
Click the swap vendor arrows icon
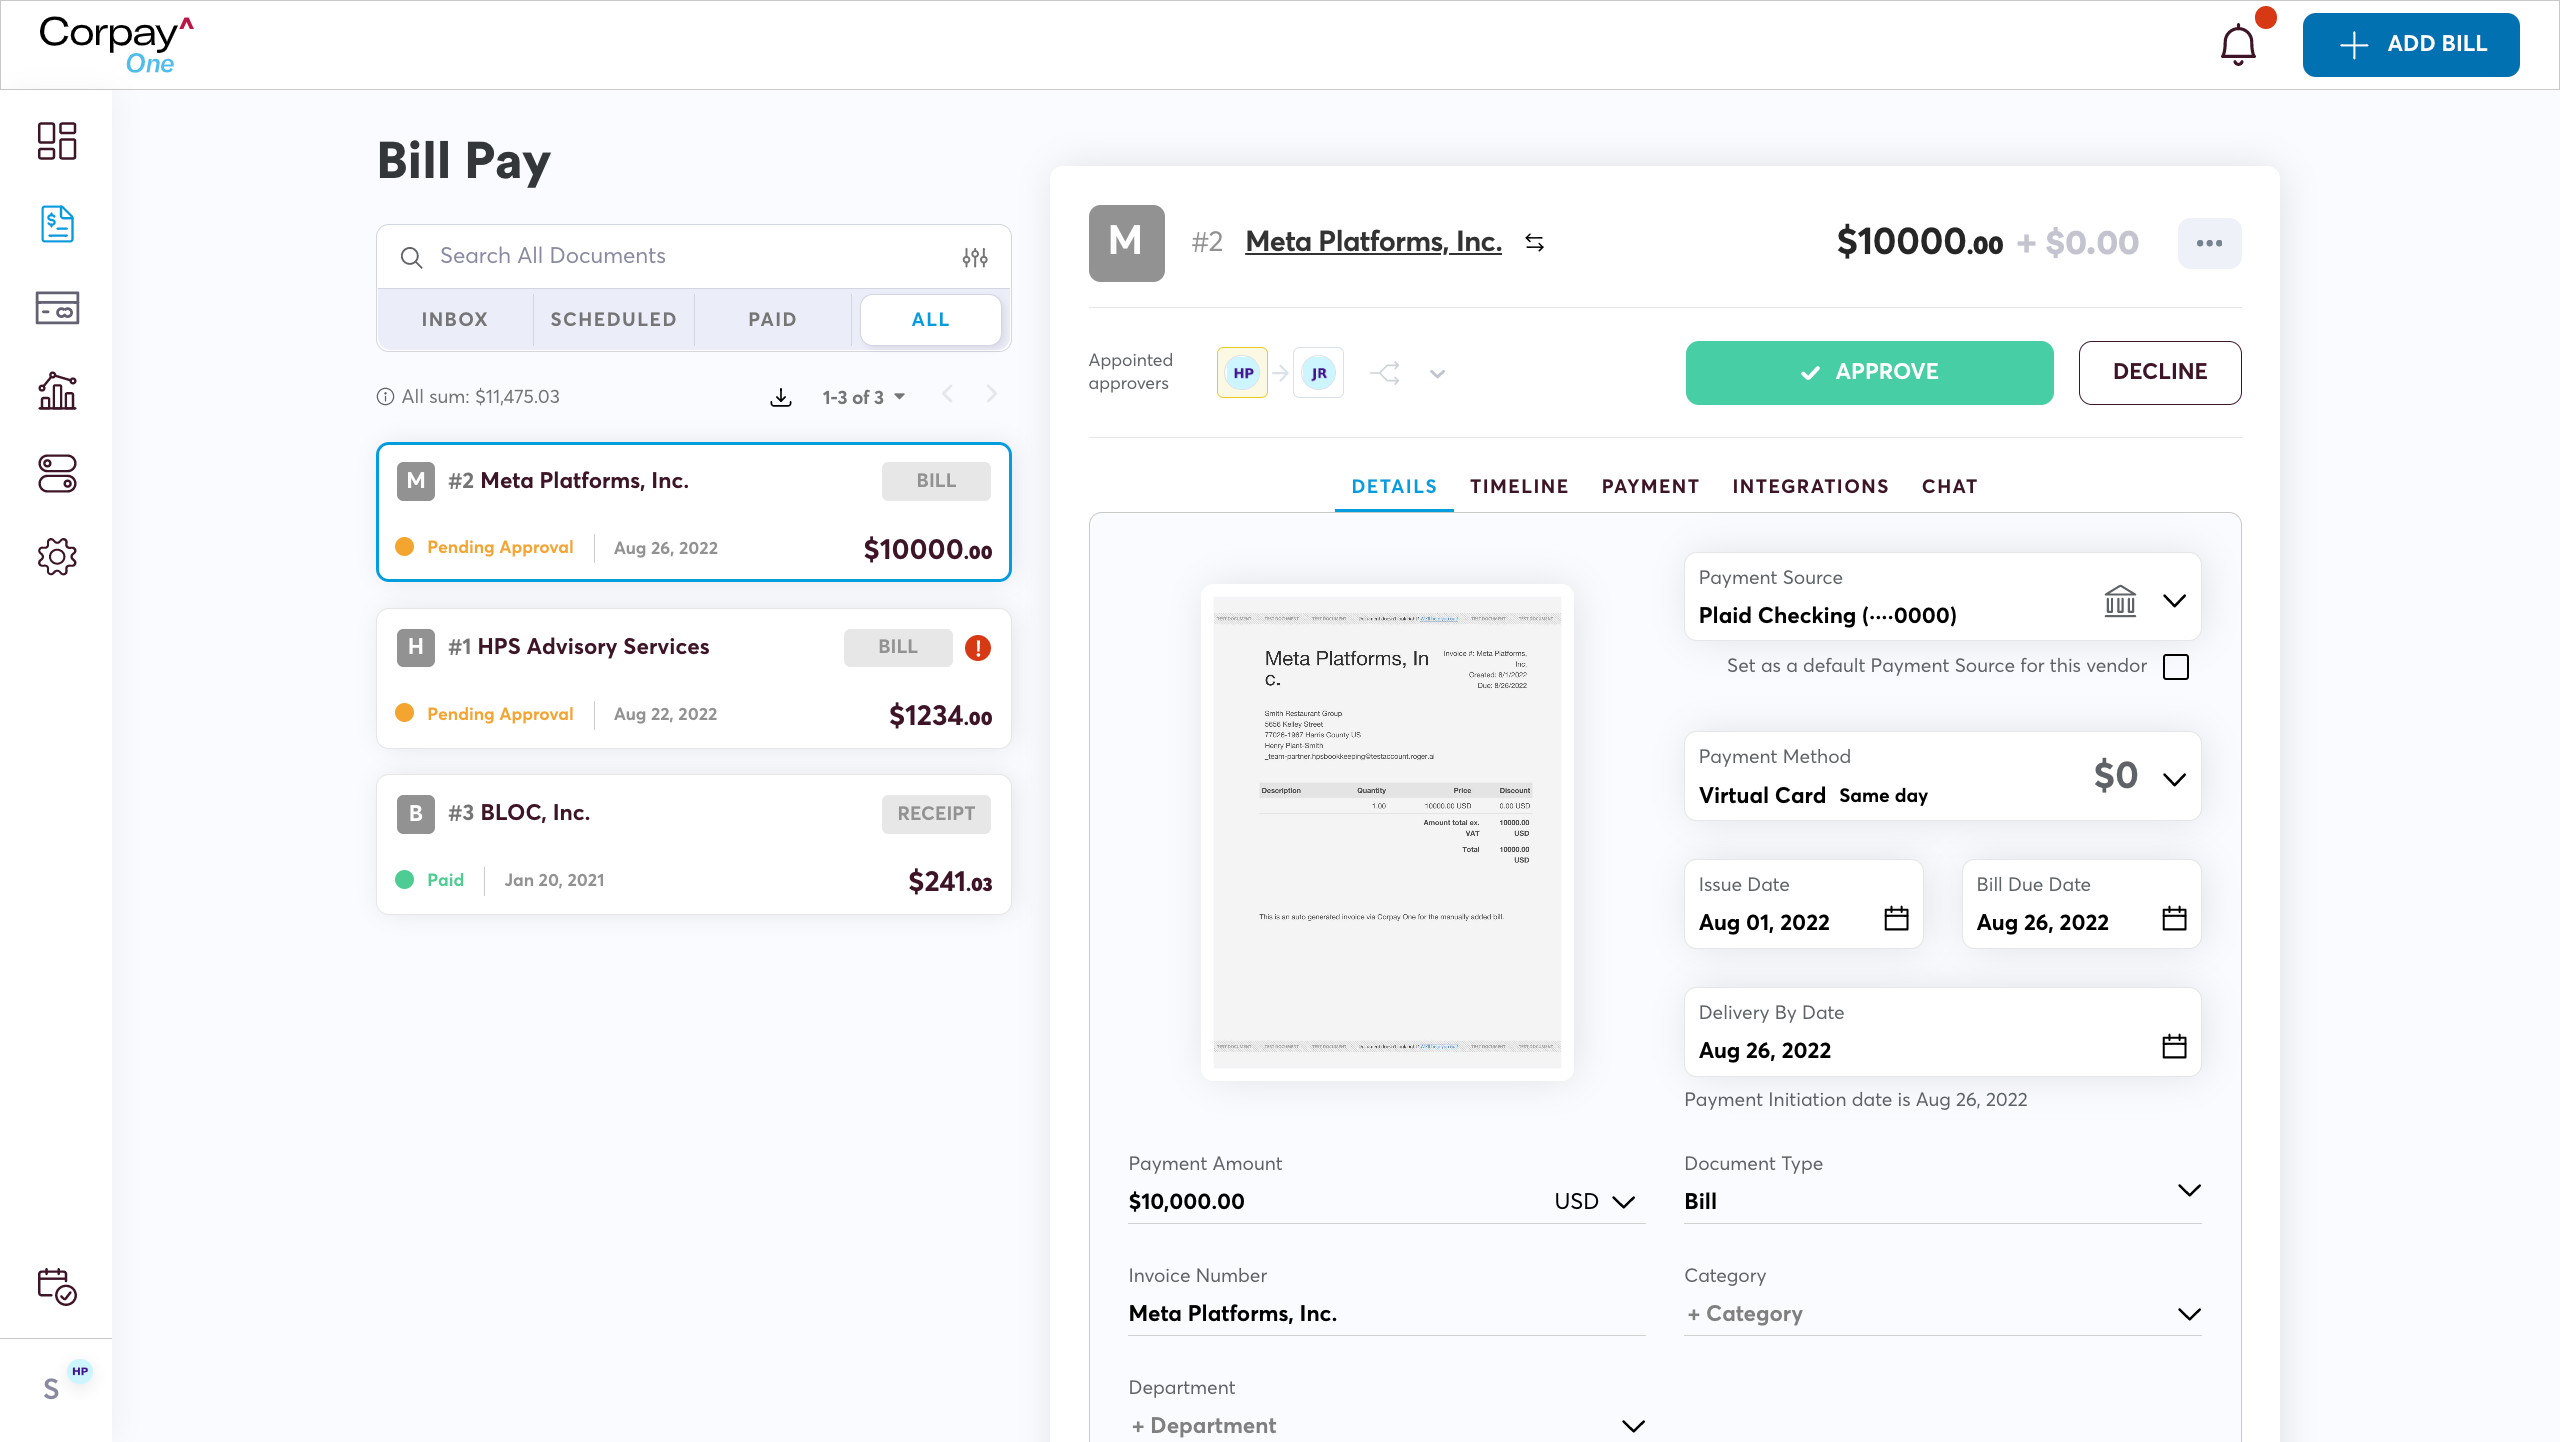click(1535, 243)
